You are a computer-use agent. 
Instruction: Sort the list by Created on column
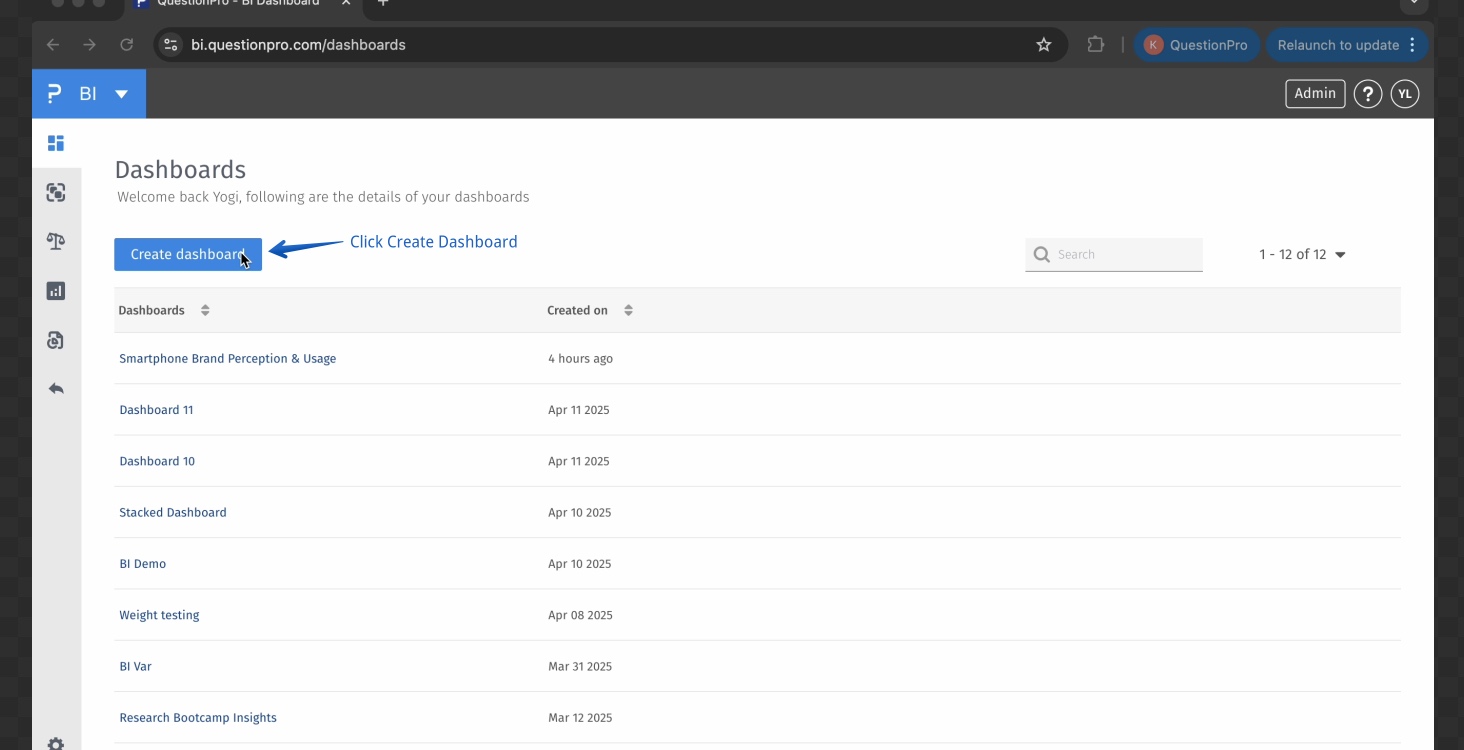(x=628, y=310)
